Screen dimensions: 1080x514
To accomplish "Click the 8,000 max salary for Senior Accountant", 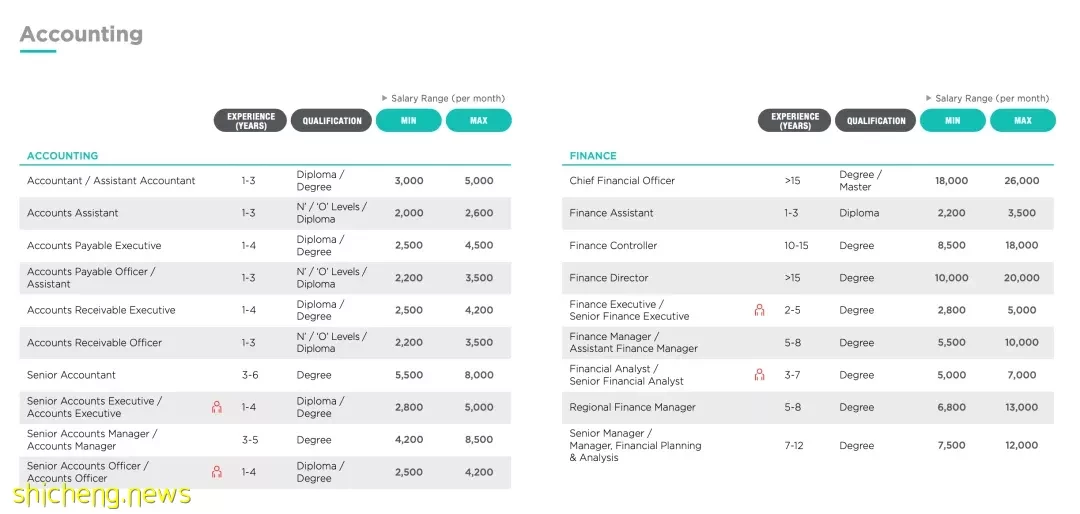I will click(479, 375).
